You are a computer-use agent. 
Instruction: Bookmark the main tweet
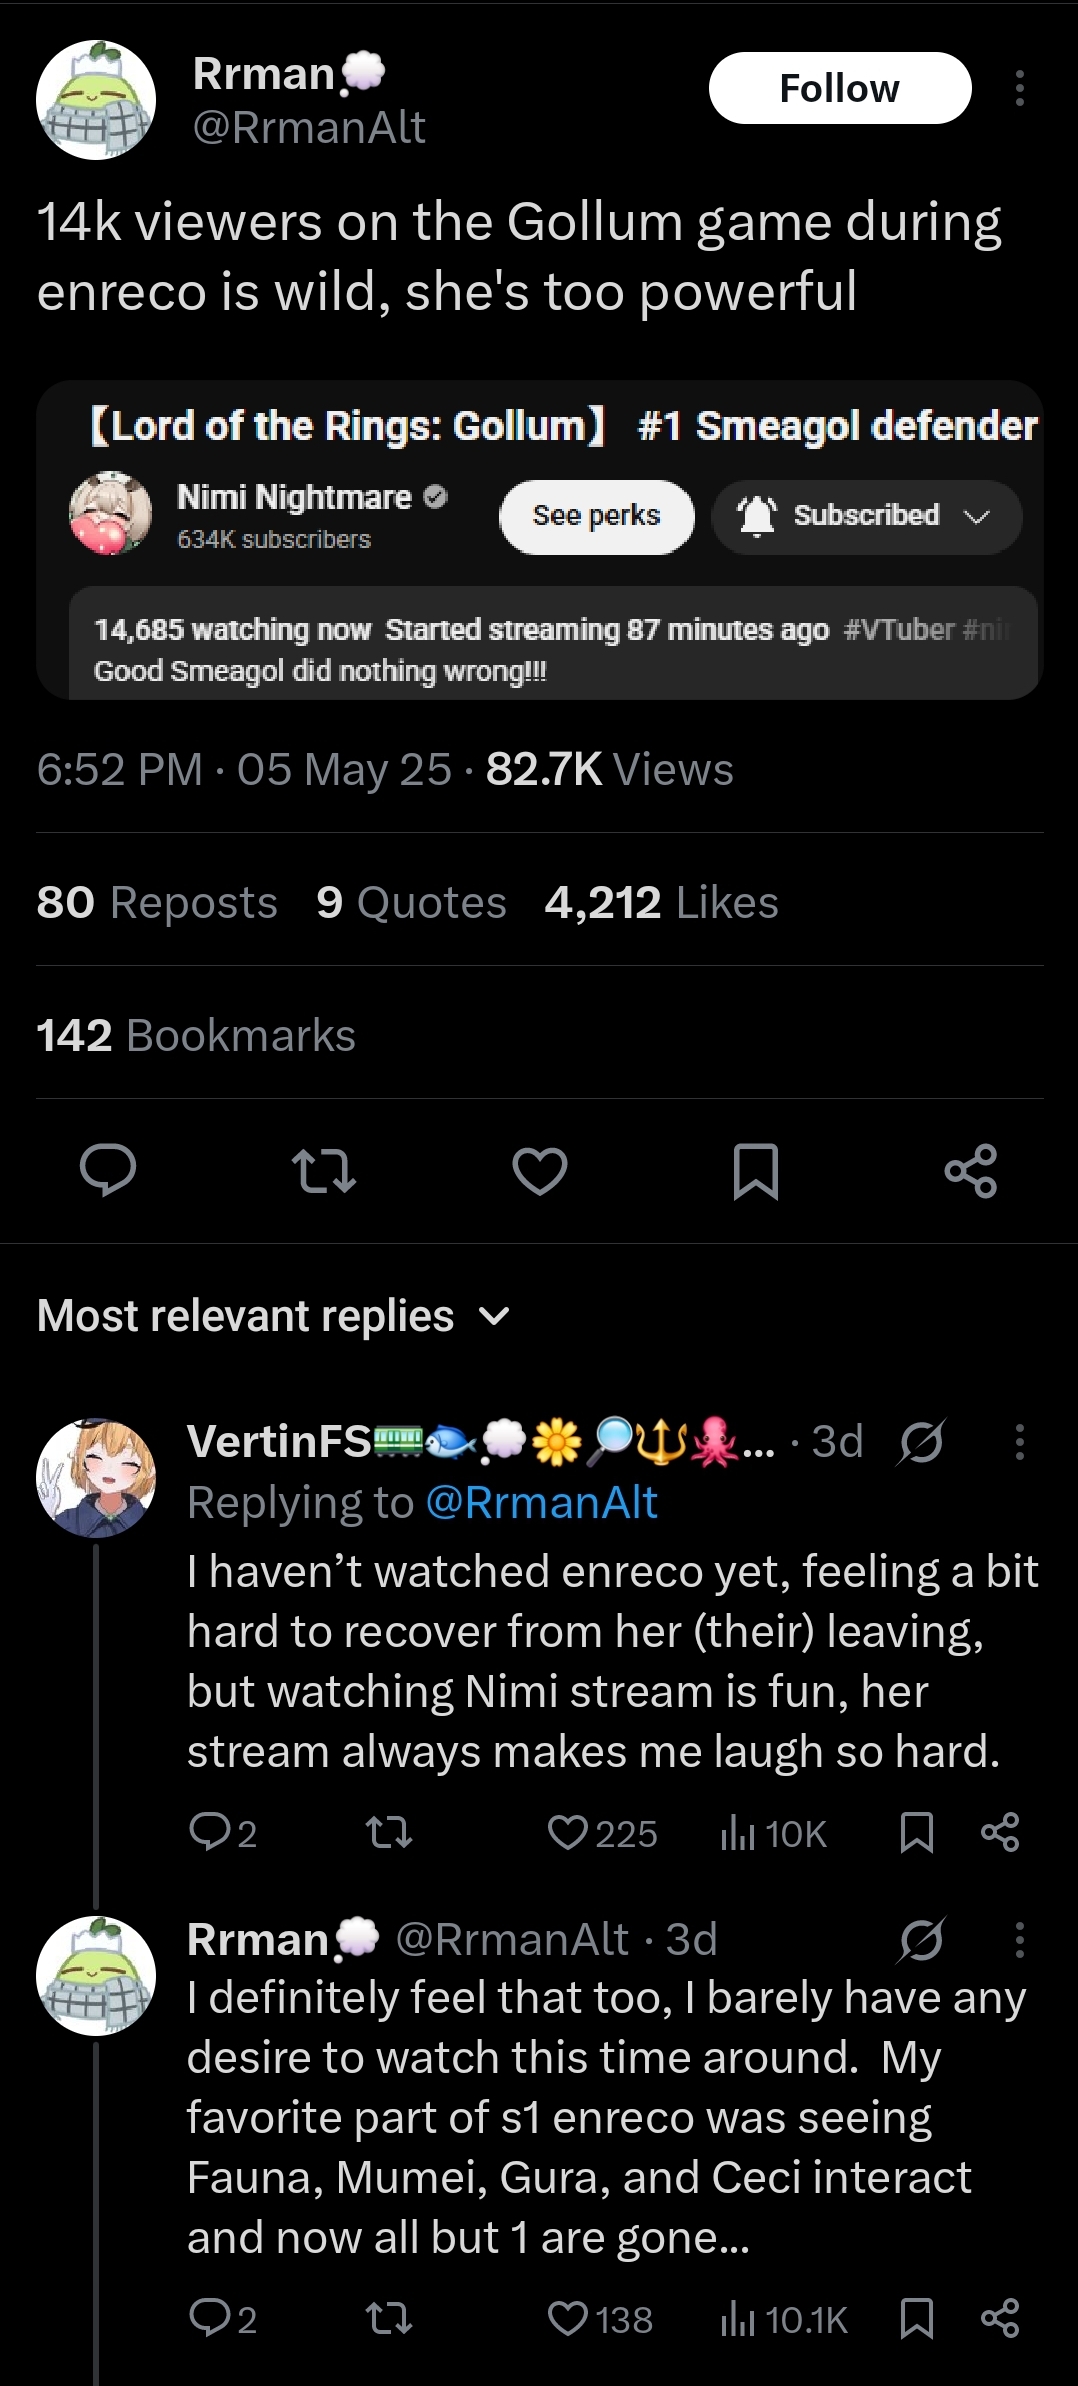tap(755, 1171)
